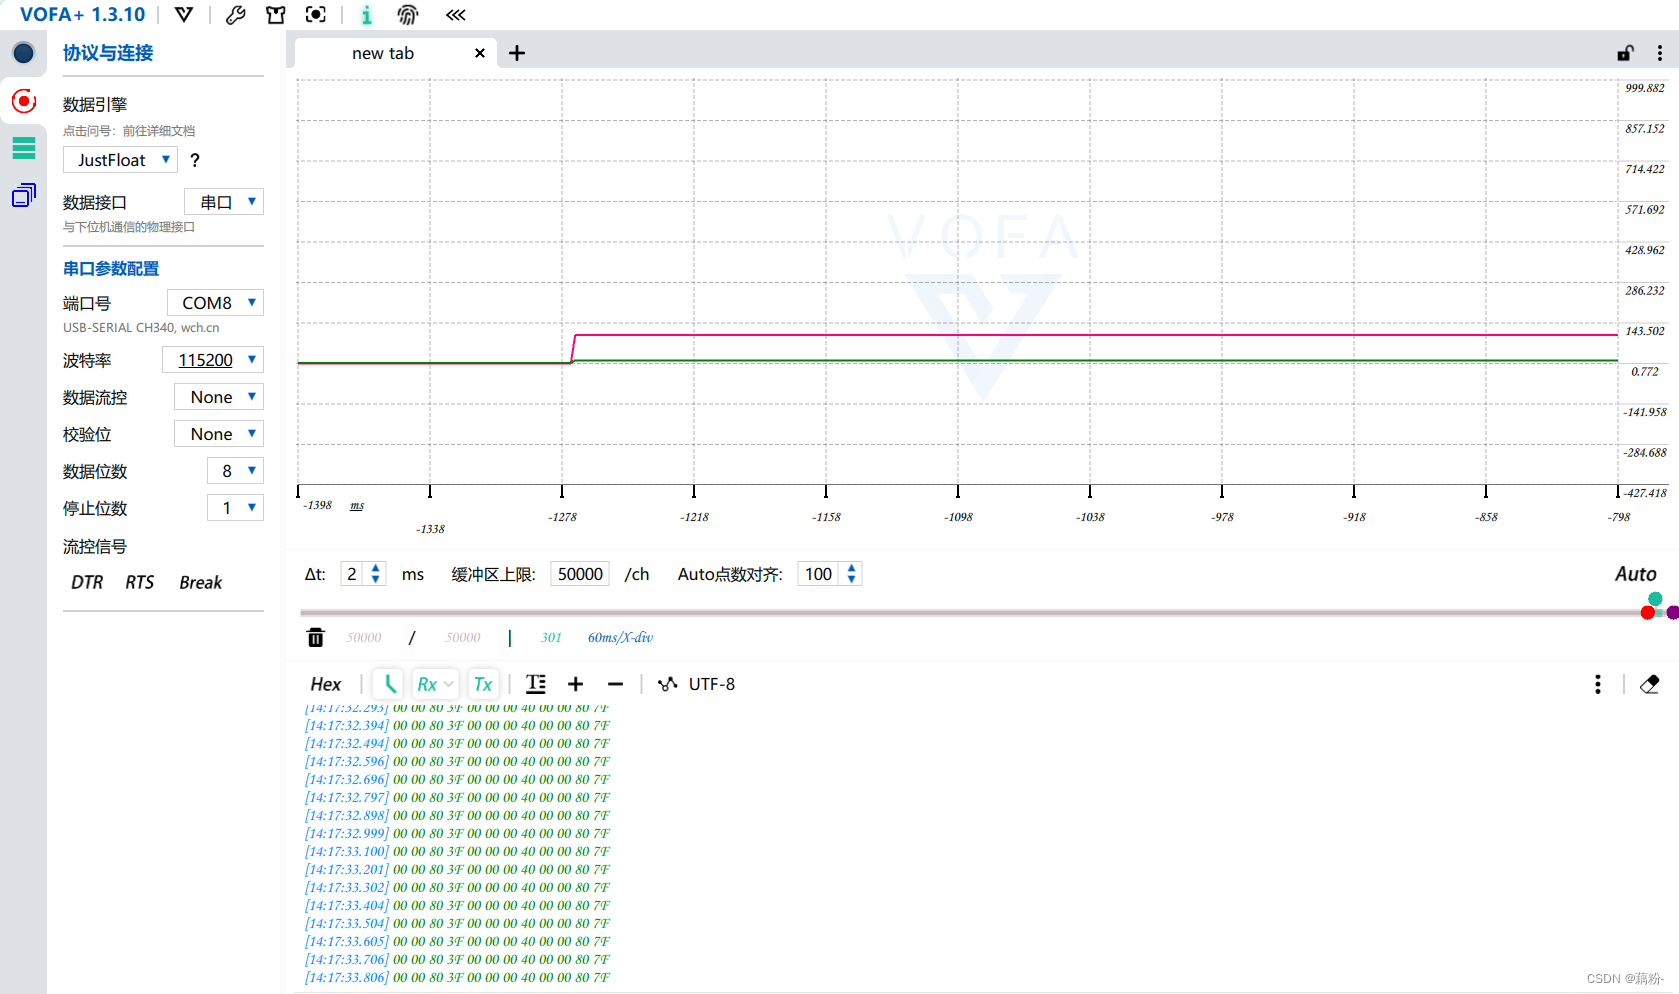Click the trash can clear-buffer icon
Screen dimensions: 1679x994
(x=316, y=637)
